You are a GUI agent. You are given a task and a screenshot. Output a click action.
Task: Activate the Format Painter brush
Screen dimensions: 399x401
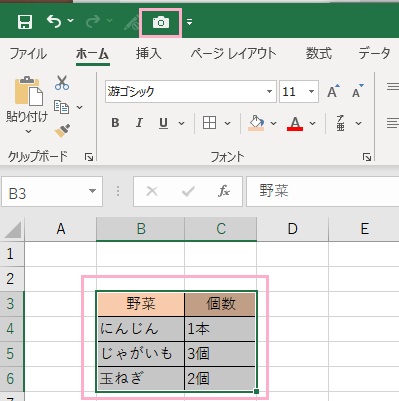tap(62, 131)
